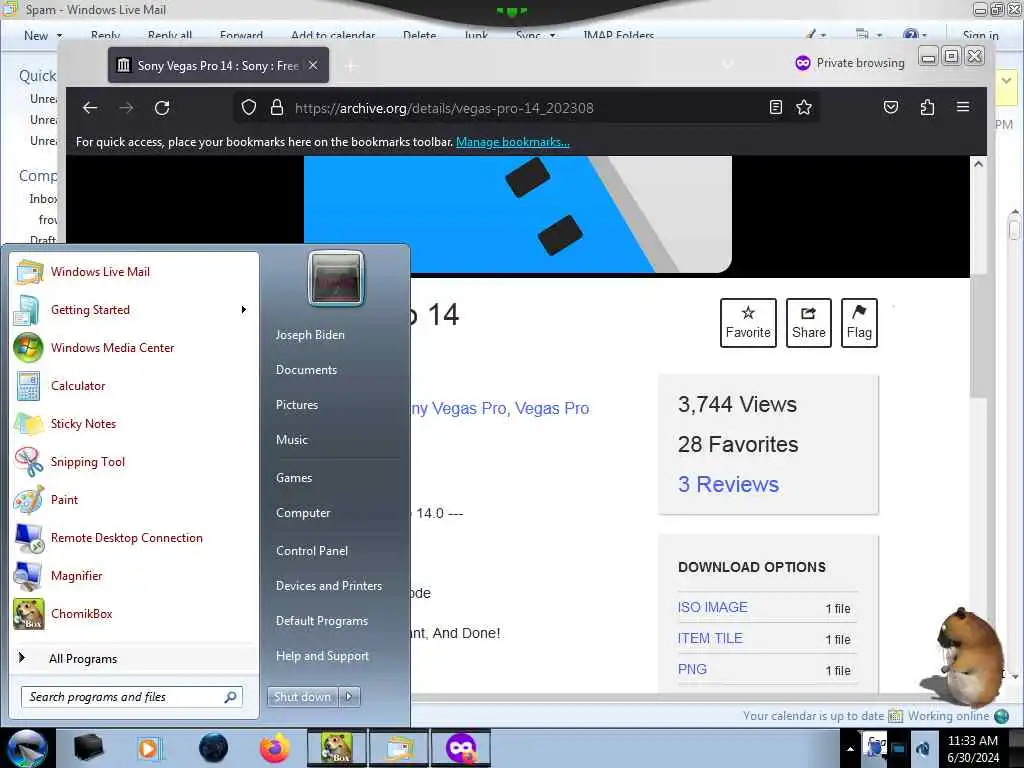This screenshot has height=768, width=1024.
Task: Bookmark this page with star icon
Action: [804, 107]
